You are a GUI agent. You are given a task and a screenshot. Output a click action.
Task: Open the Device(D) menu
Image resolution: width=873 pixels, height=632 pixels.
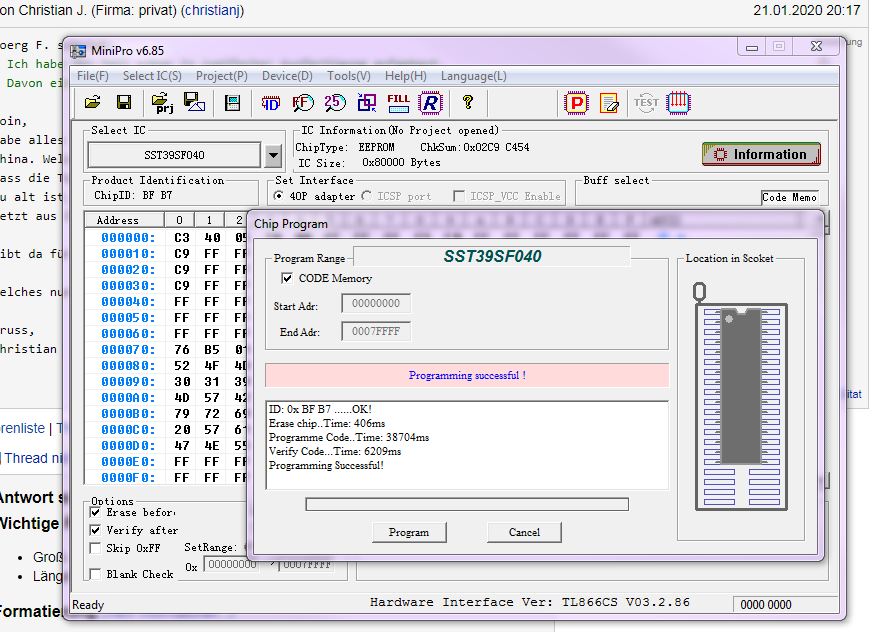[287, 76]
